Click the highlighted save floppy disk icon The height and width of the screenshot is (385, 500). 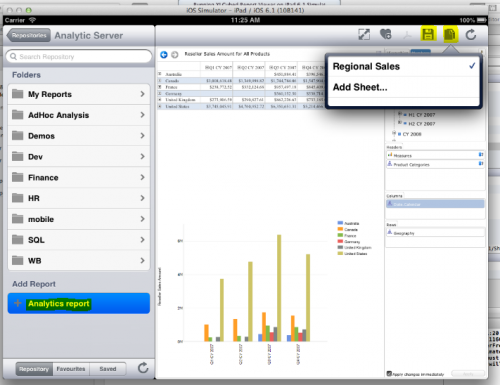(x=428, y=34)
